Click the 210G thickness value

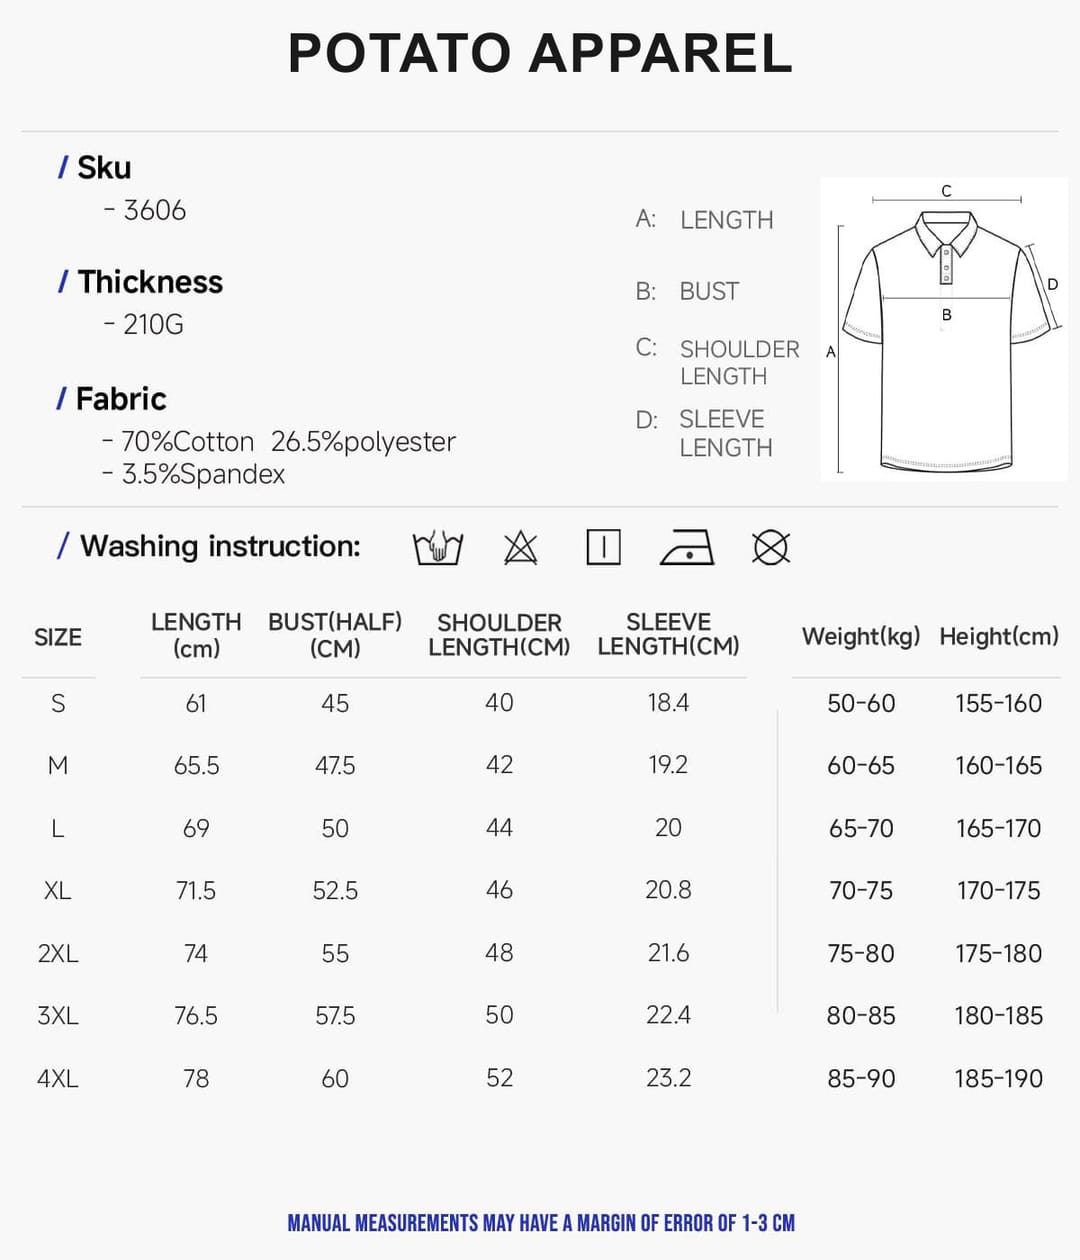tap(153, 324)
